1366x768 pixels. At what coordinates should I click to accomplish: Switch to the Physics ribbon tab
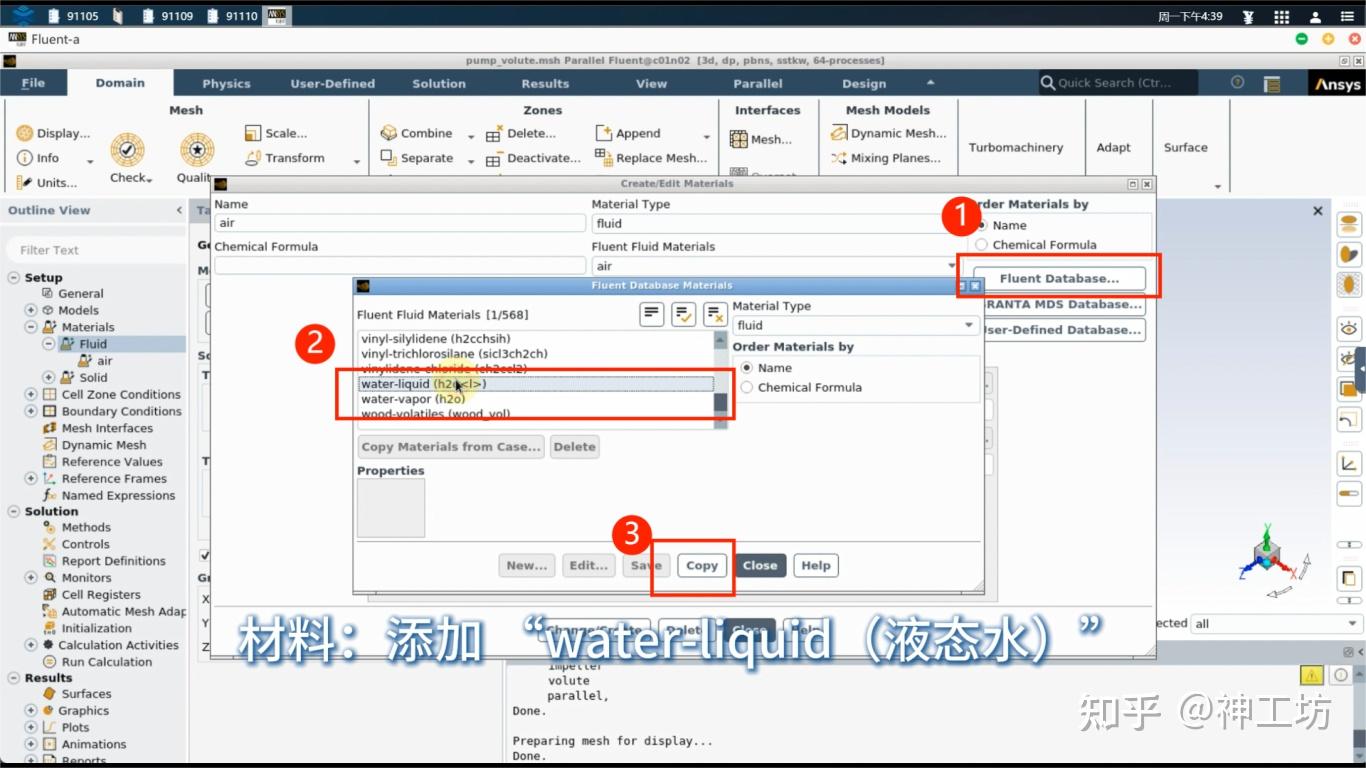click(226, 84)
